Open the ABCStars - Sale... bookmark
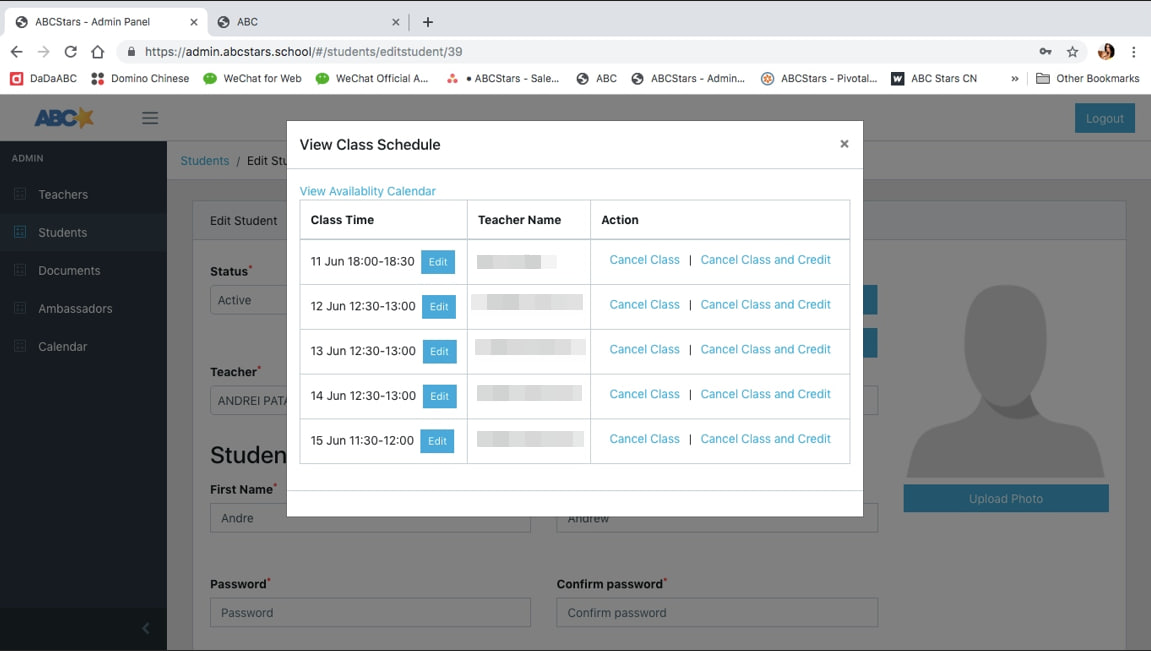This screenshot has width=1151, height=651. 503,79
